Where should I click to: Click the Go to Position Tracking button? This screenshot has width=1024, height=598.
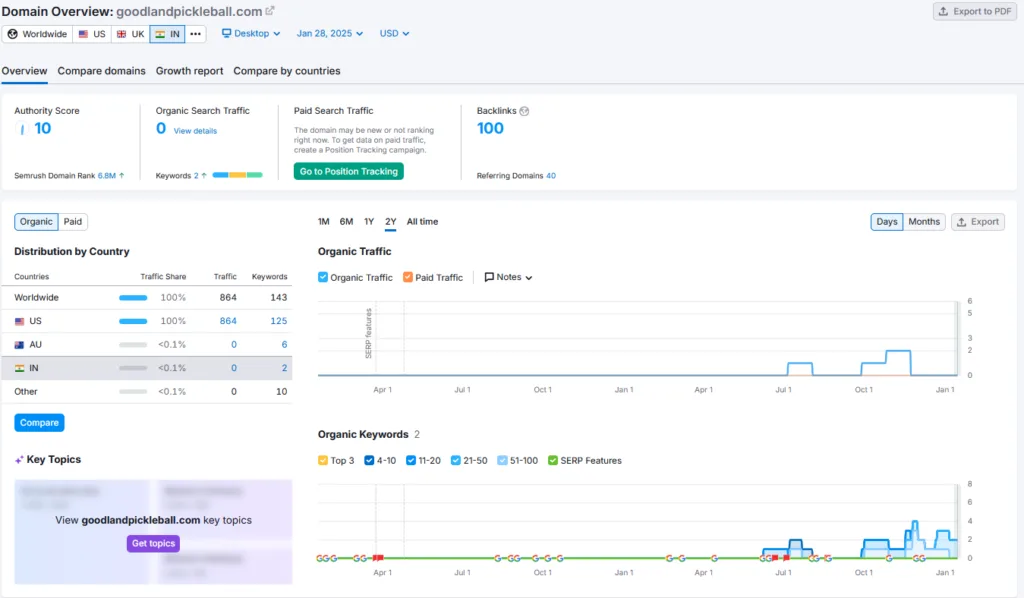click(x=349, y=171)
